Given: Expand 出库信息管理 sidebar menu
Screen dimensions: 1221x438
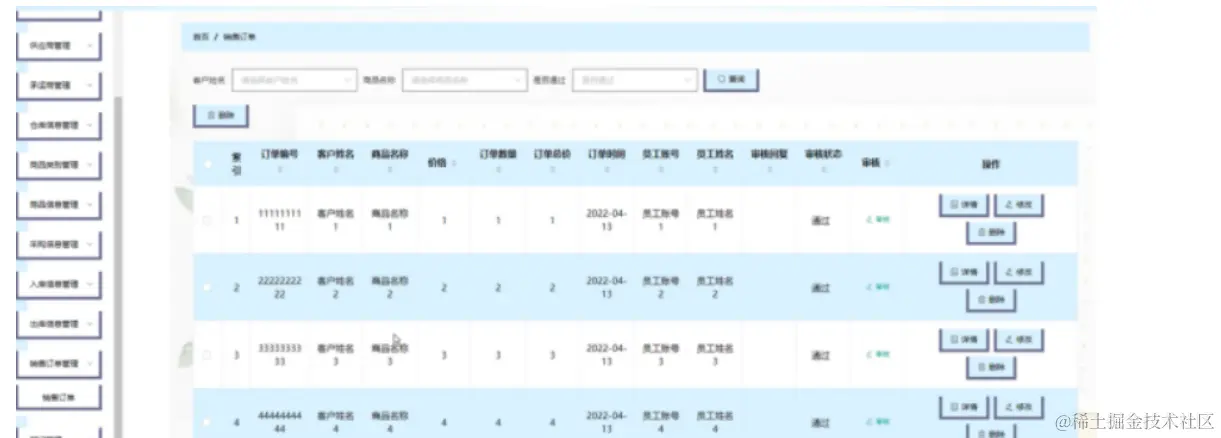Looking at the screenshot, I should [60, 324].
